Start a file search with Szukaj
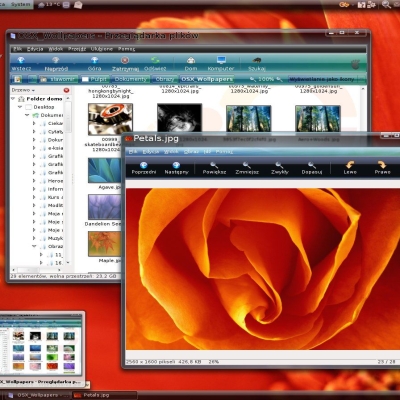This screenshot has height=400, width=400. tap(257, 63)
